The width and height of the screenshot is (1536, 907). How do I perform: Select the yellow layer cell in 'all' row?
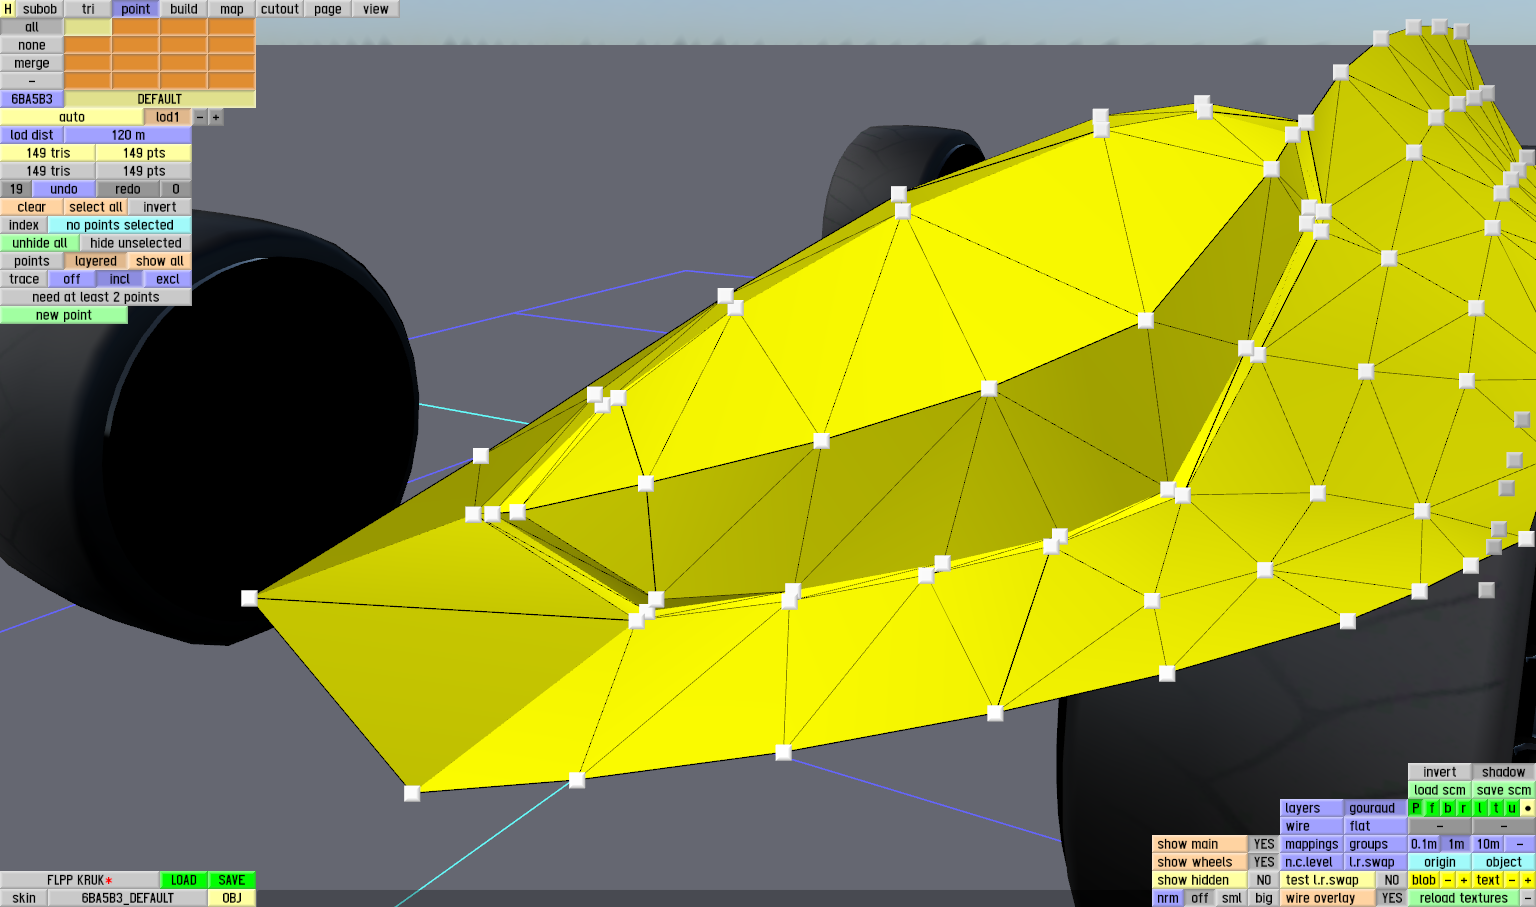click(88, 27)
